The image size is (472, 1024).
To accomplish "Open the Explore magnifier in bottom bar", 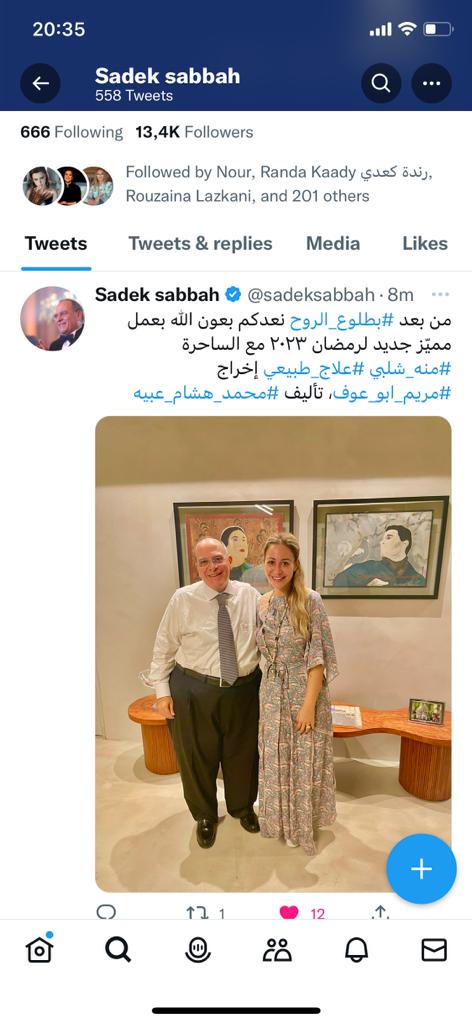I will click(x=118, y=950).
